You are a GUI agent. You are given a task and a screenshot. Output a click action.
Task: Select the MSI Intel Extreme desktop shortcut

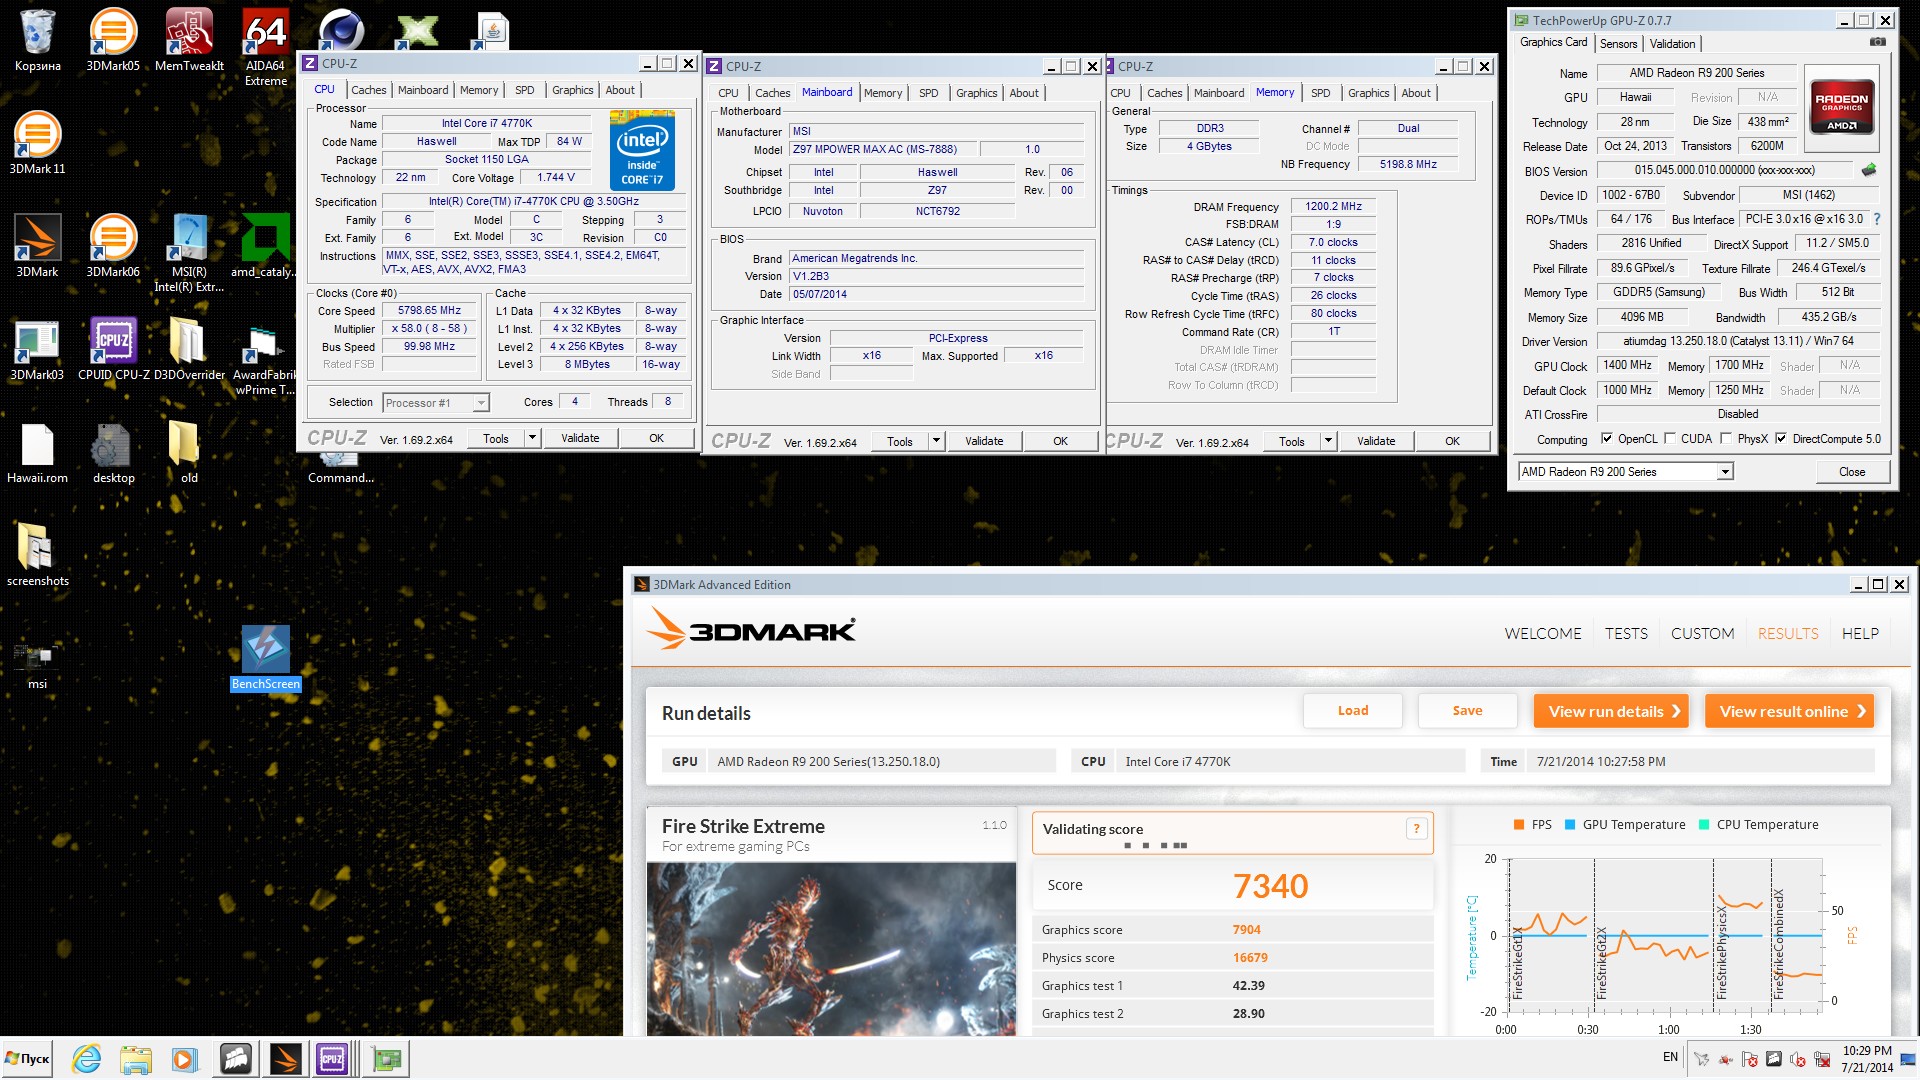(x=189, y=253)
